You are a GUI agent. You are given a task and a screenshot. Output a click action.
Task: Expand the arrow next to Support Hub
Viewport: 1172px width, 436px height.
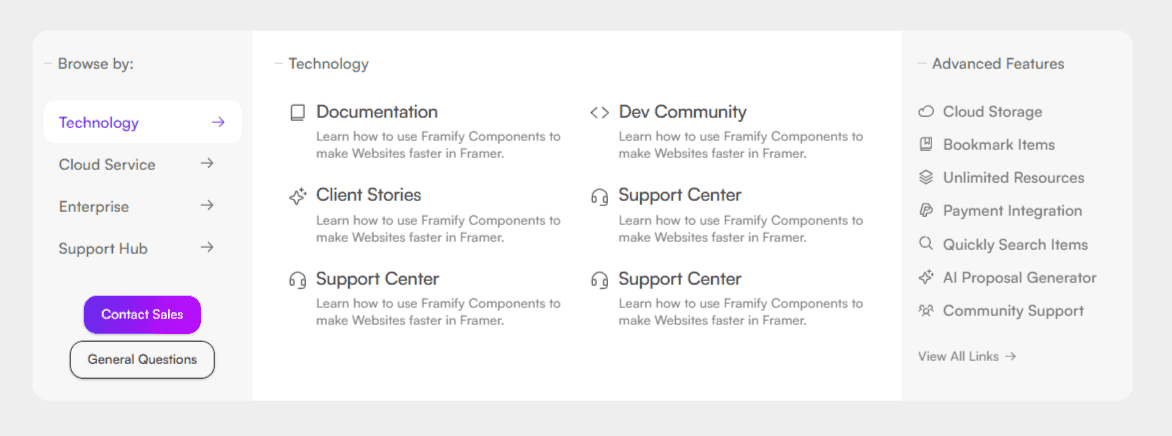(x=207, y=247)
